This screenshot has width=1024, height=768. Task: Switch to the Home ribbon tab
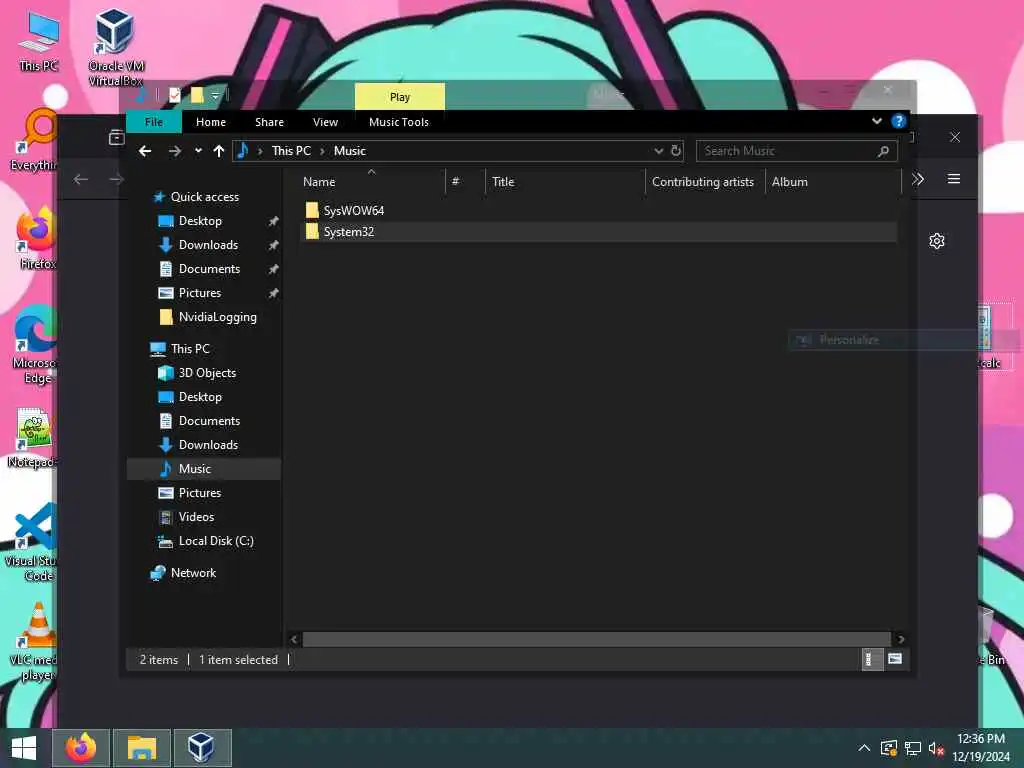tap(211, 122)
